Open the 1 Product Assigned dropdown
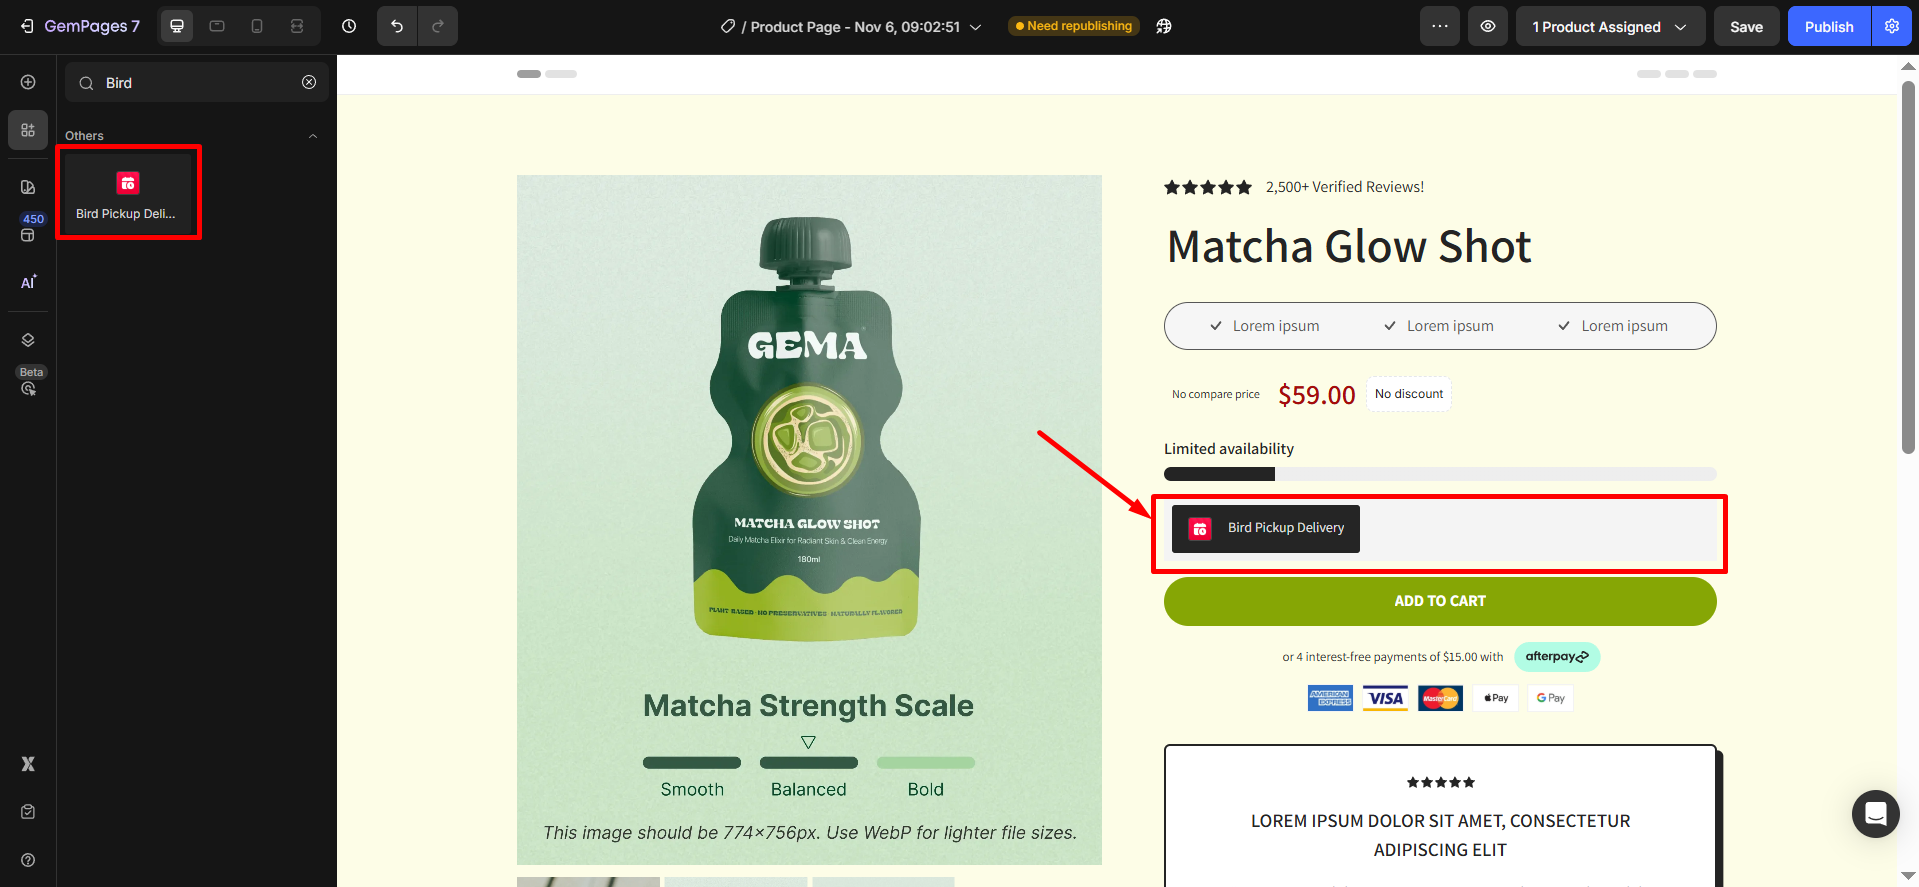Viewport: 1919px width, 887px height. [x=1609, y=27]
